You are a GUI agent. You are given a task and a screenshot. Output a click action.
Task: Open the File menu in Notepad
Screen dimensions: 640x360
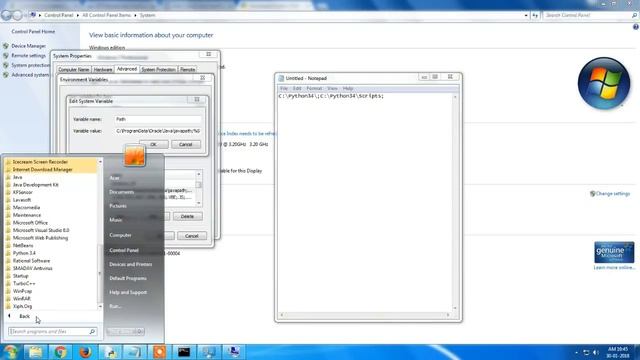(284, 89)
